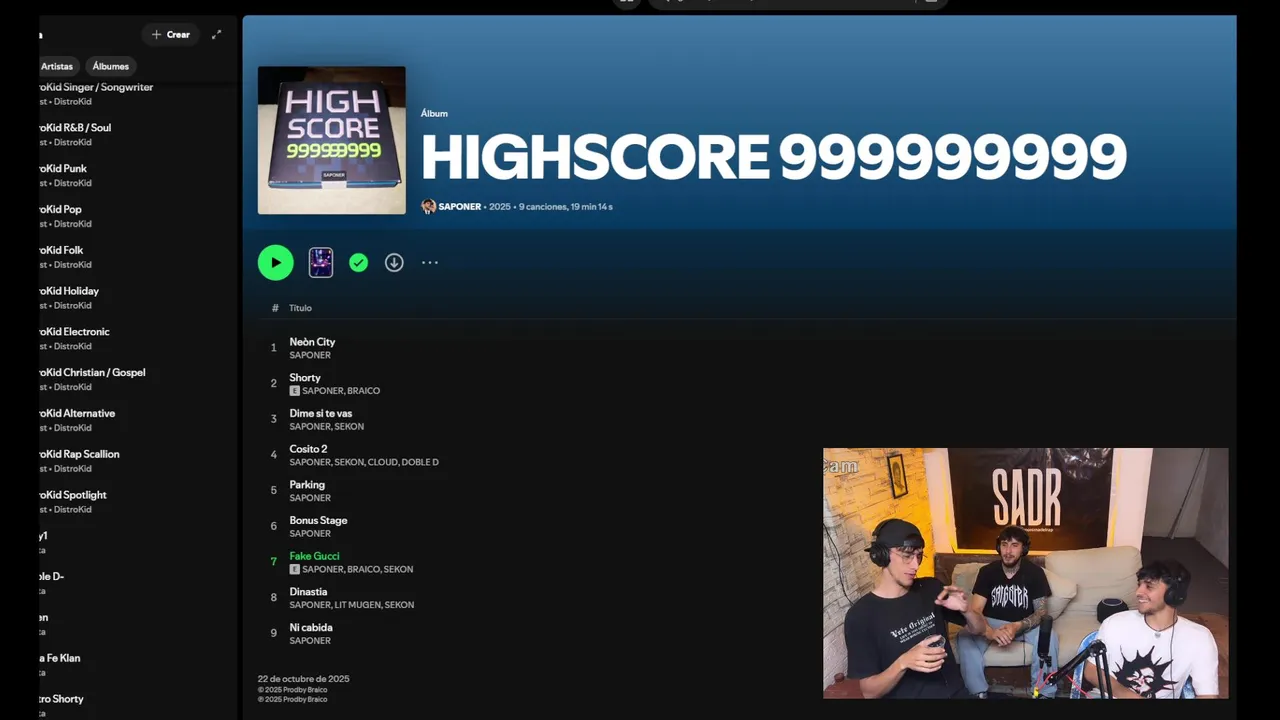Click the release date 22 de octubre de 2025
Viewport: 1280px width, 720px height.
(x=304, y=679)
